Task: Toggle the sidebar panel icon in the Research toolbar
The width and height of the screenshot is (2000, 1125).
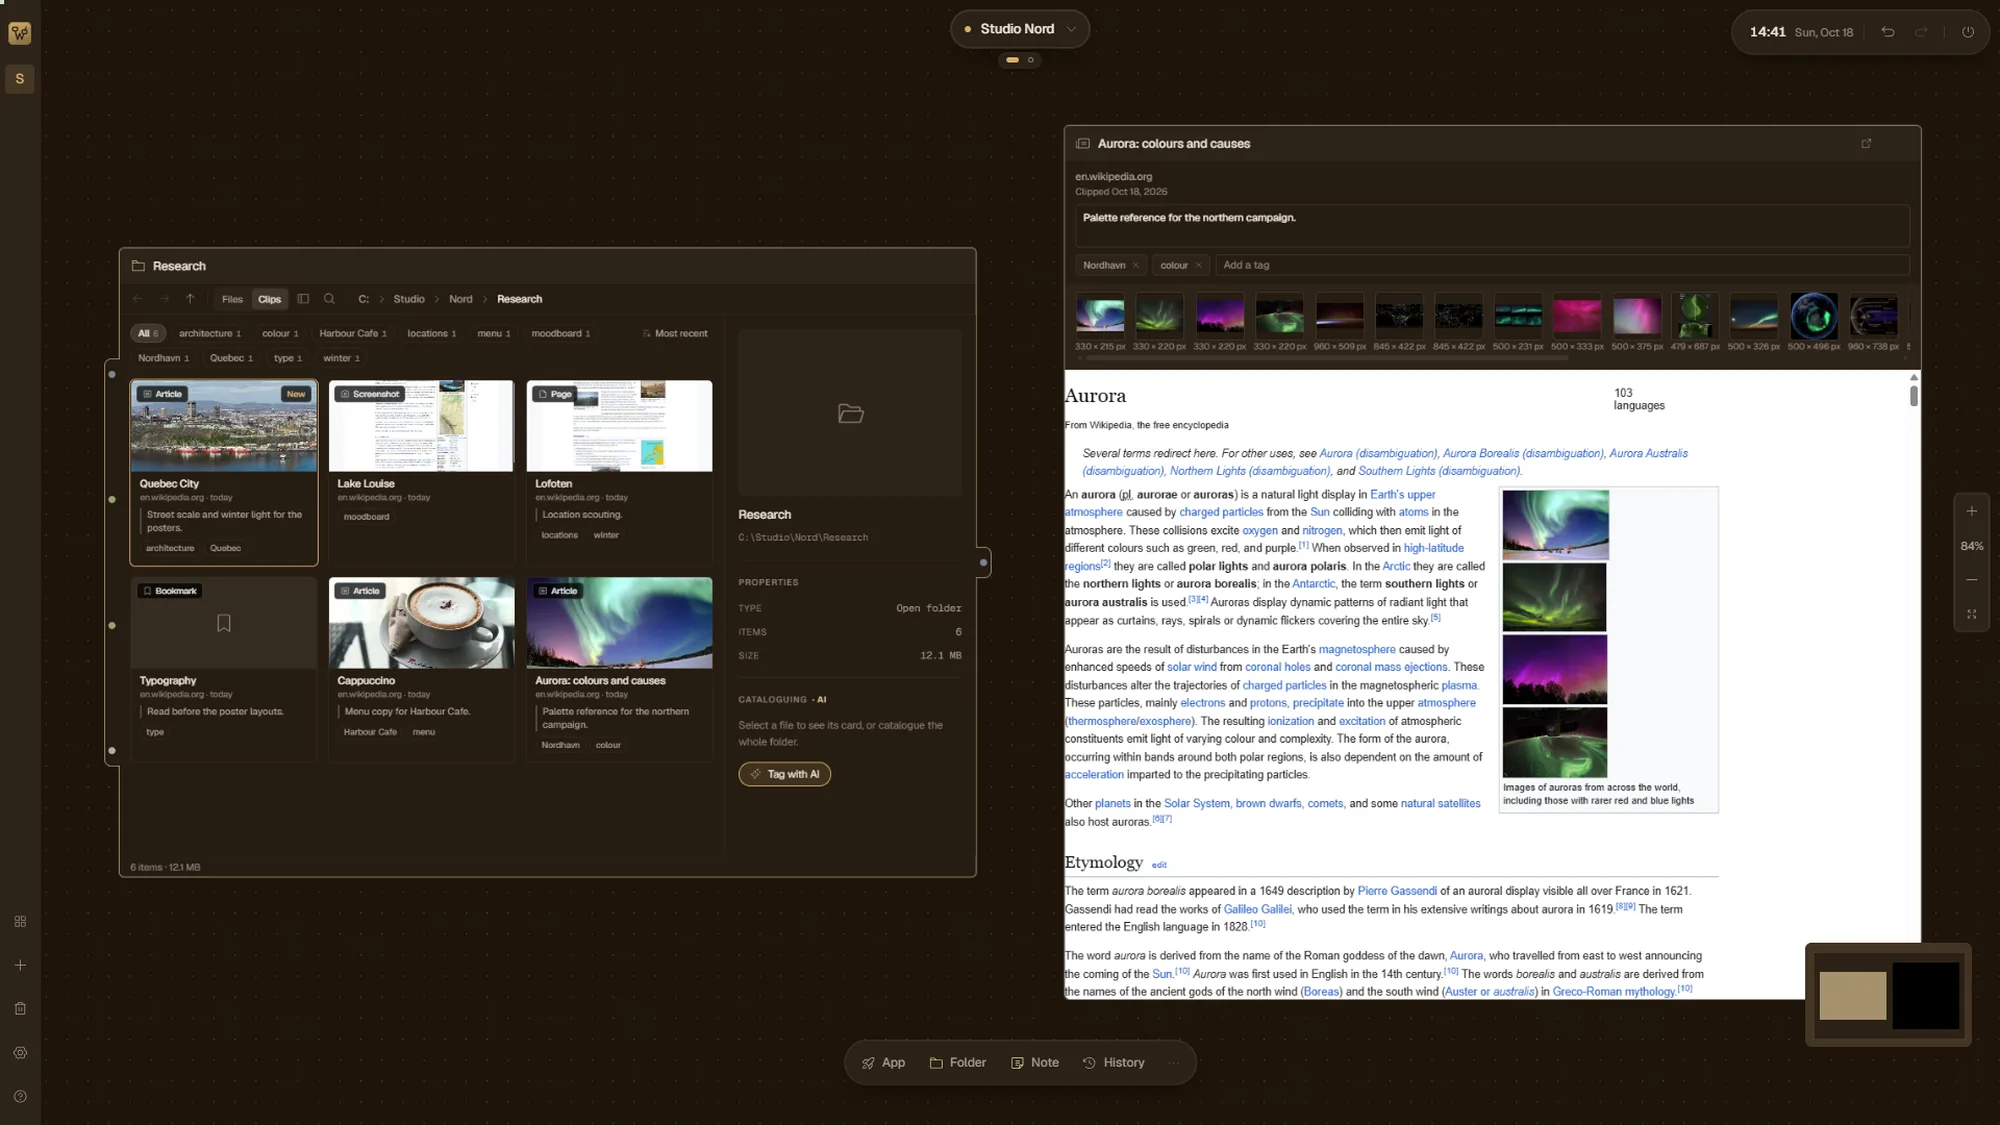Action: click(303, 299)
